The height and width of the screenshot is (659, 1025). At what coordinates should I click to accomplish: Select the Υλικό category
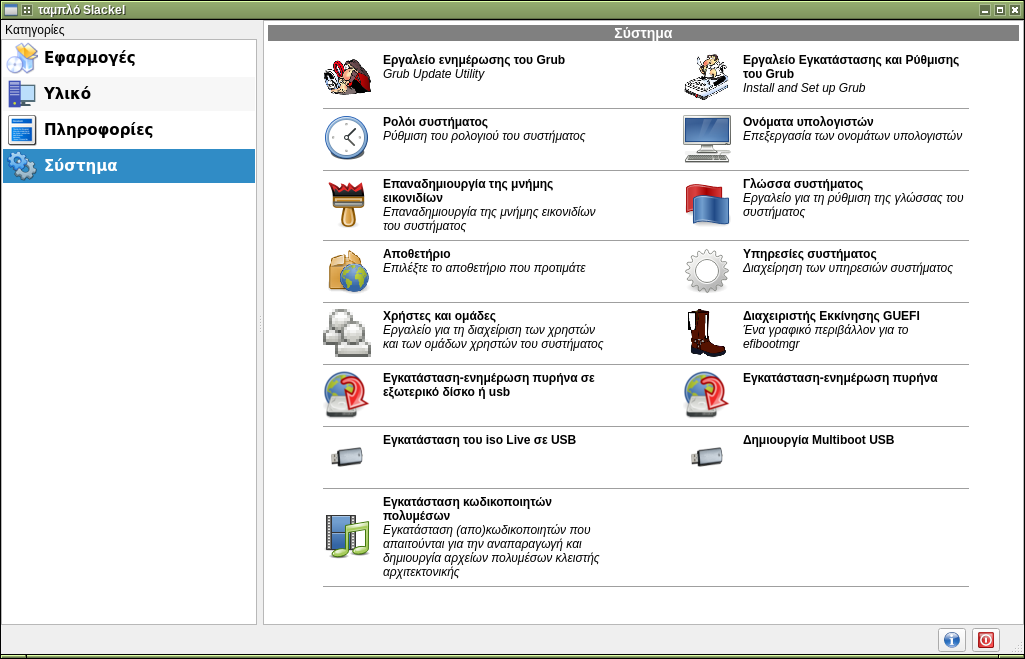tap(67, 94)
